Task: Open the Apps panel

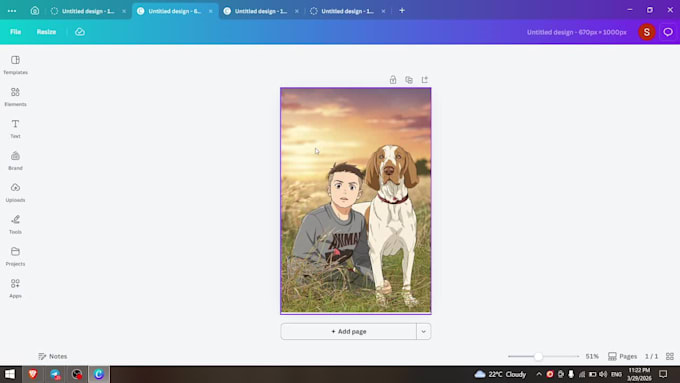Action: (x=15, y=288)
